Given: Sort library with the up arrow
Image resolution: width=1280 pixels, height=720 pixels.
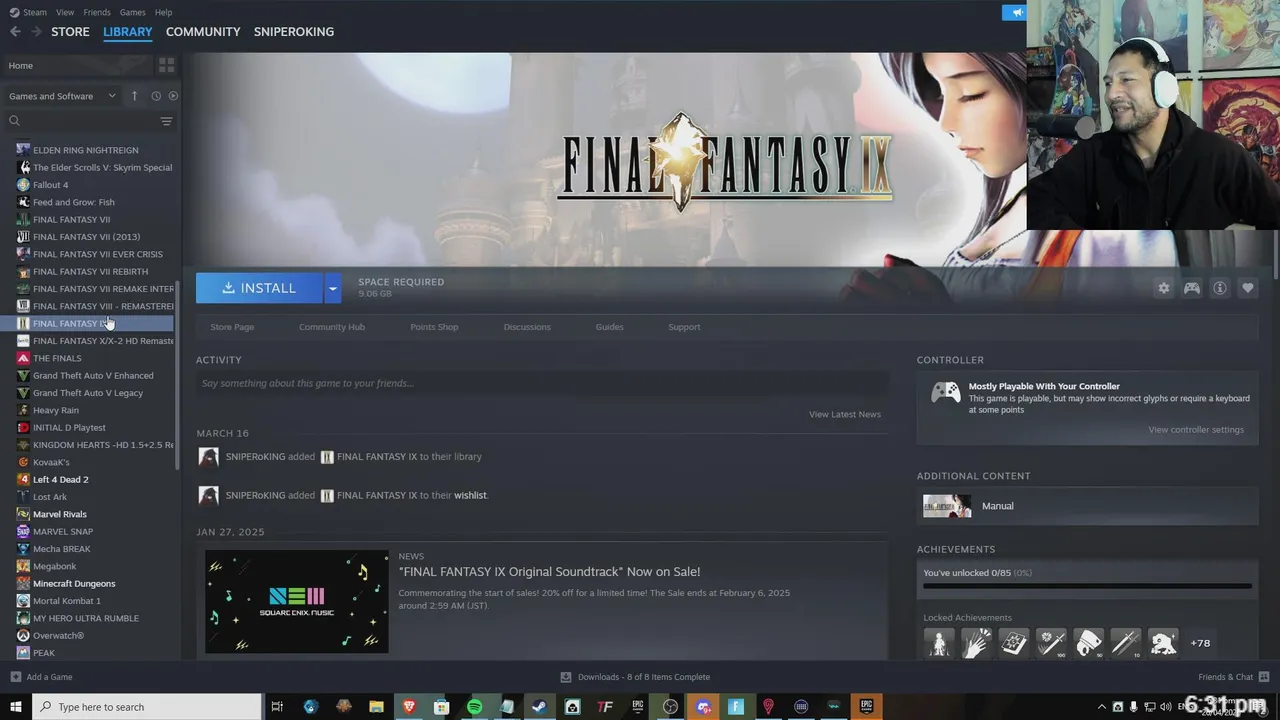Looking at the screenshot, I should pyautogui.click(x=135, y=96).
